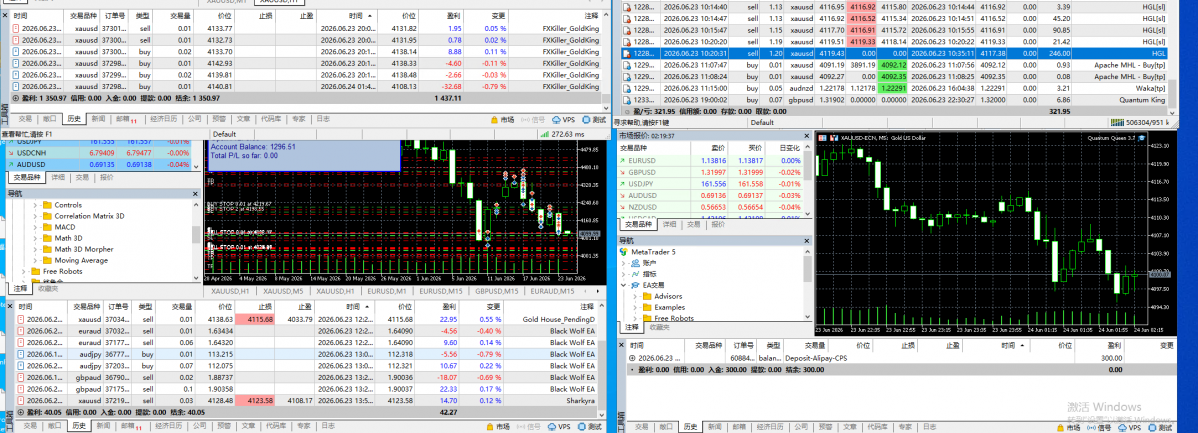Select XAUUSD,M5 chart tab
1198x433 pixels.
pyautogui.click(x=283, y=291)
